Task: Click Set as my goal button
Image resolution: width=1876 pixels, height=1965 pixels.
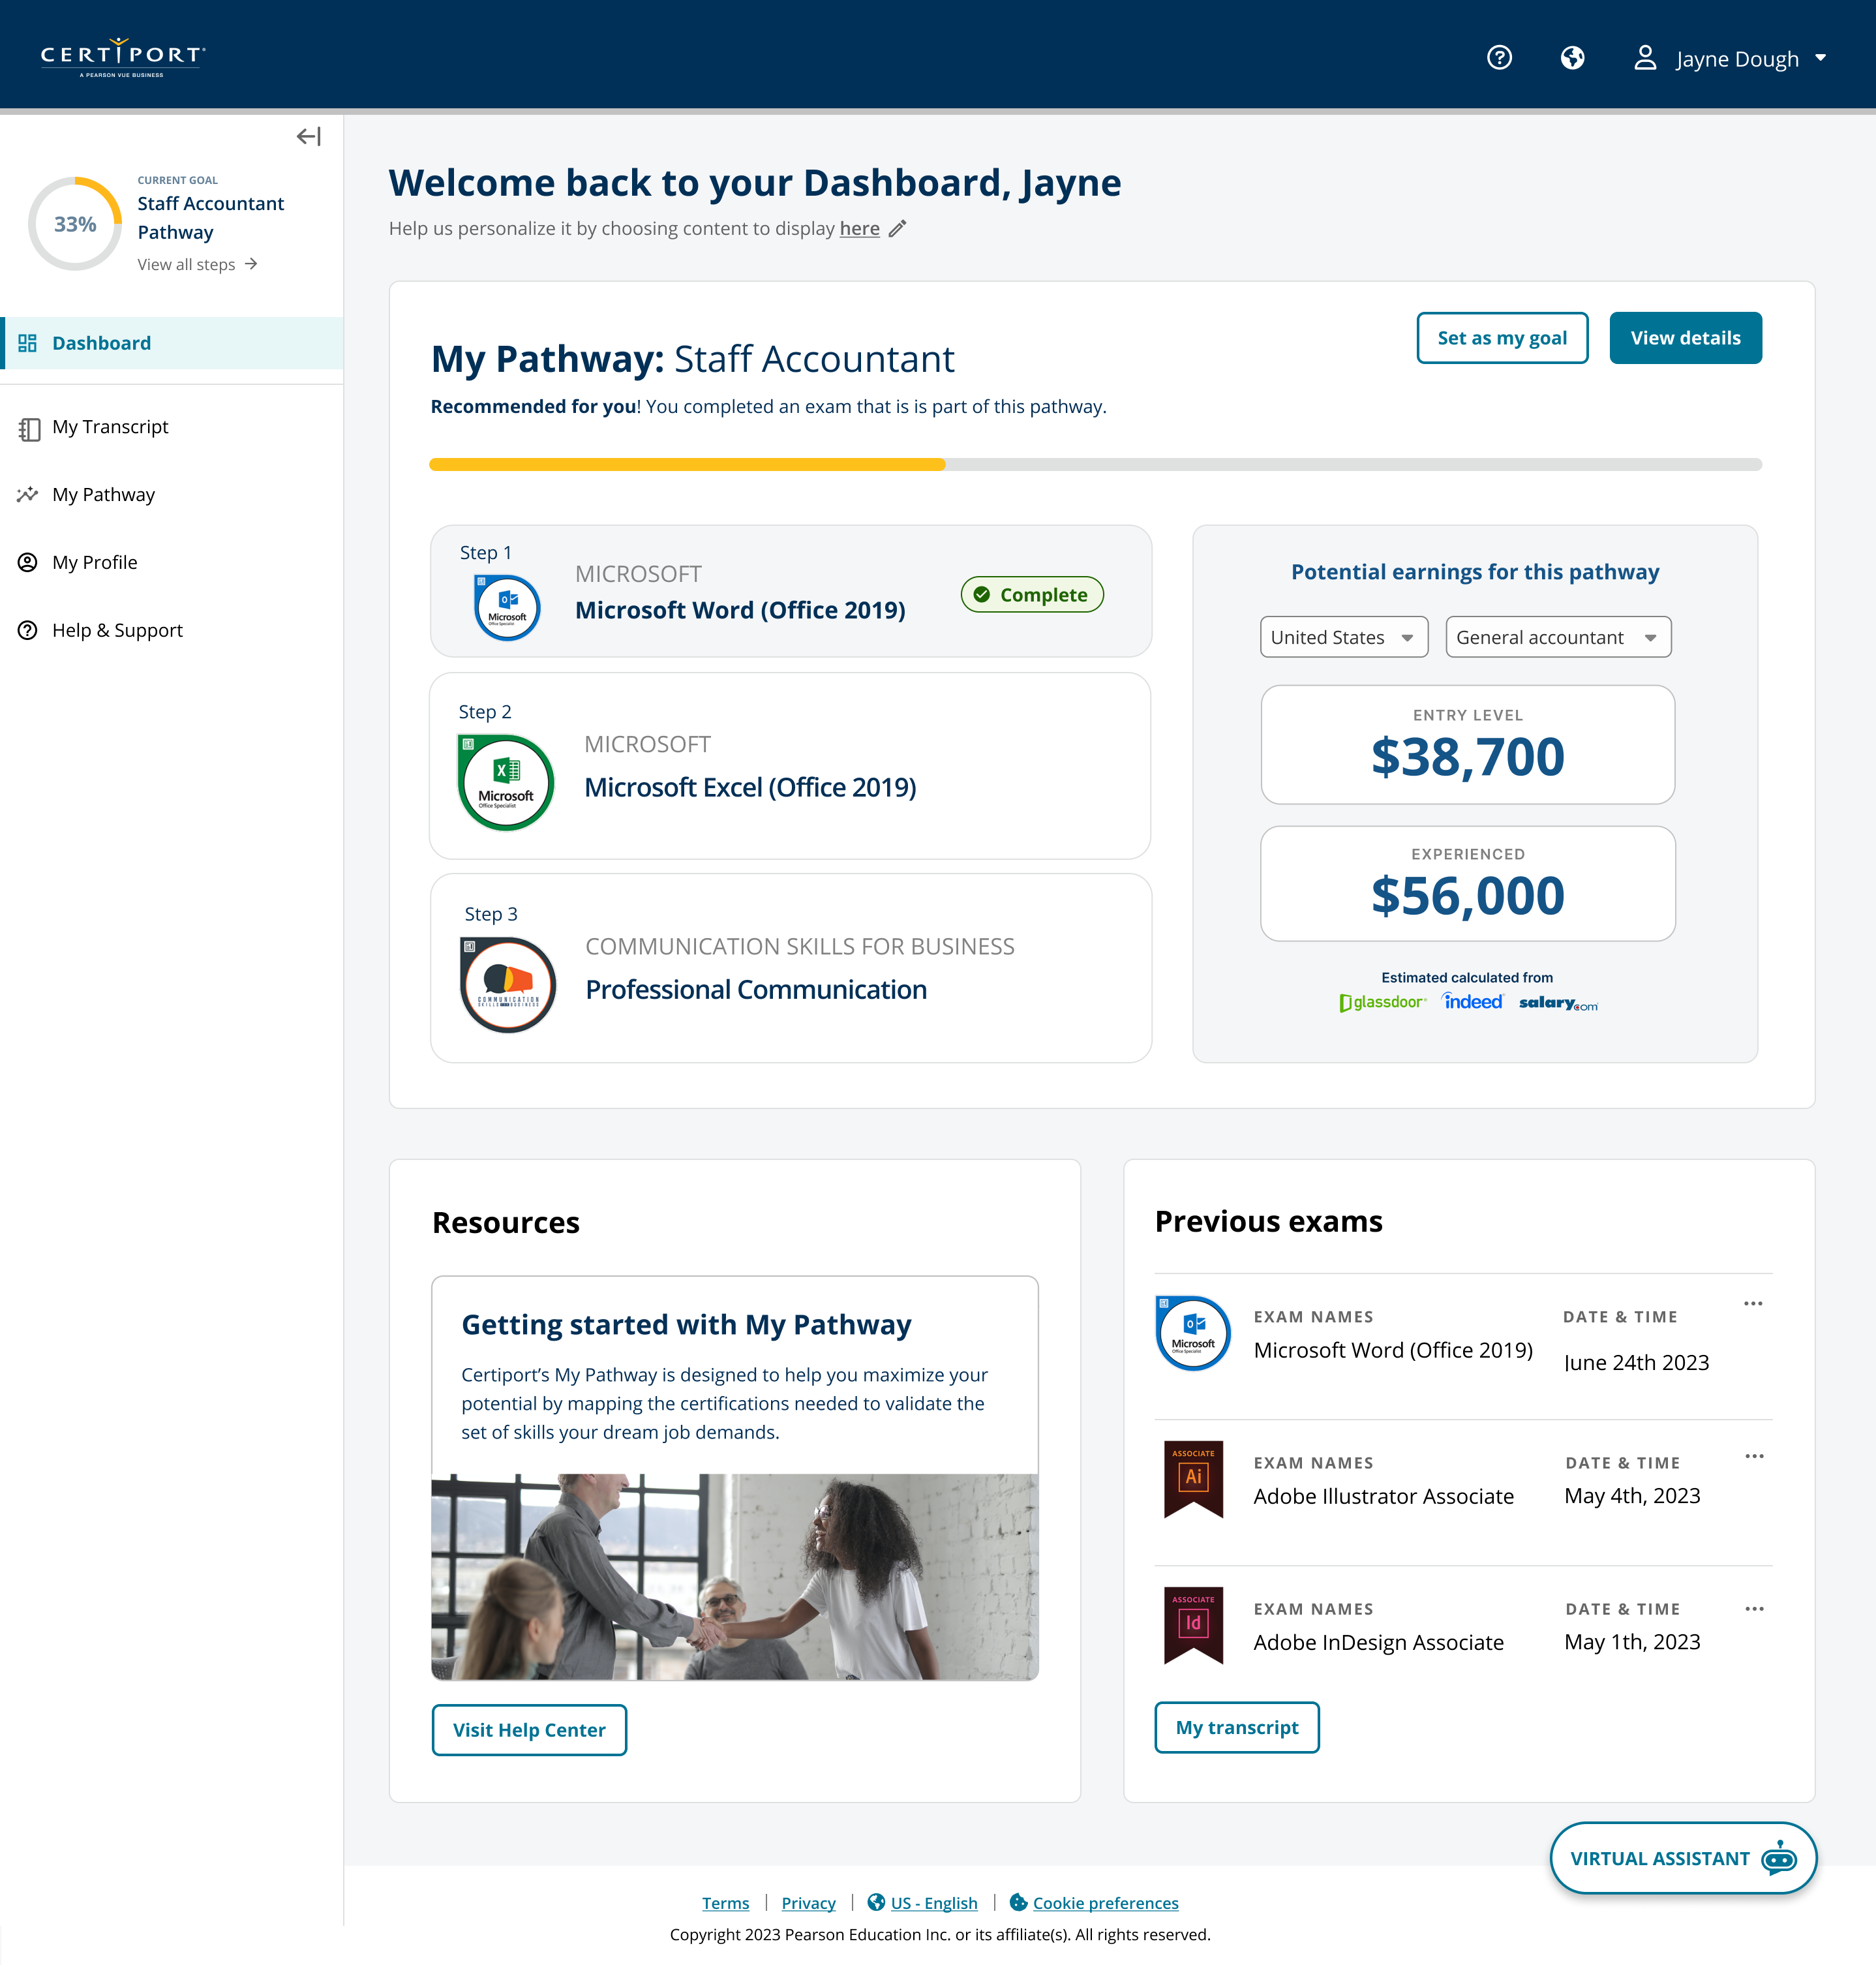Action: click(1502, 338)
